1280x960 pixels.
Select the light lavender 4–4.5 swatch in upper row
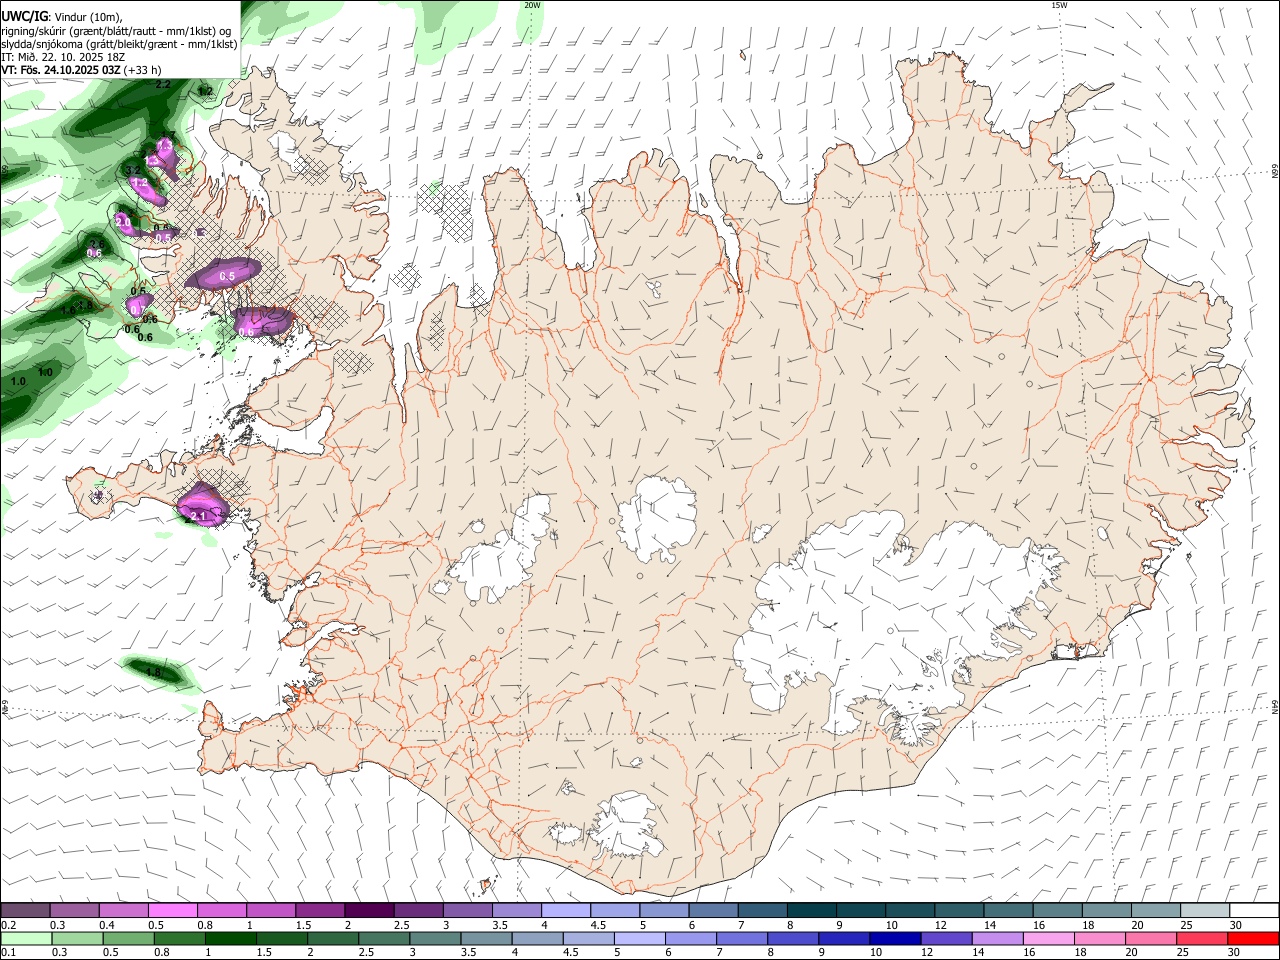566,911
